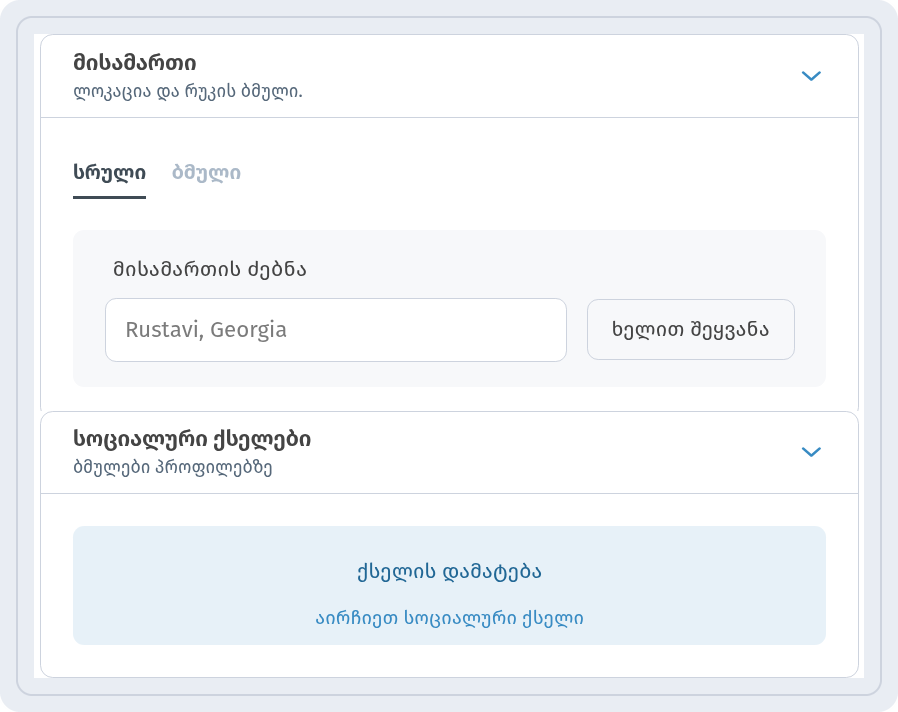Click the ხელით შეყვანა button
This screenshot has width=898, height=712.
pos(691,329)
